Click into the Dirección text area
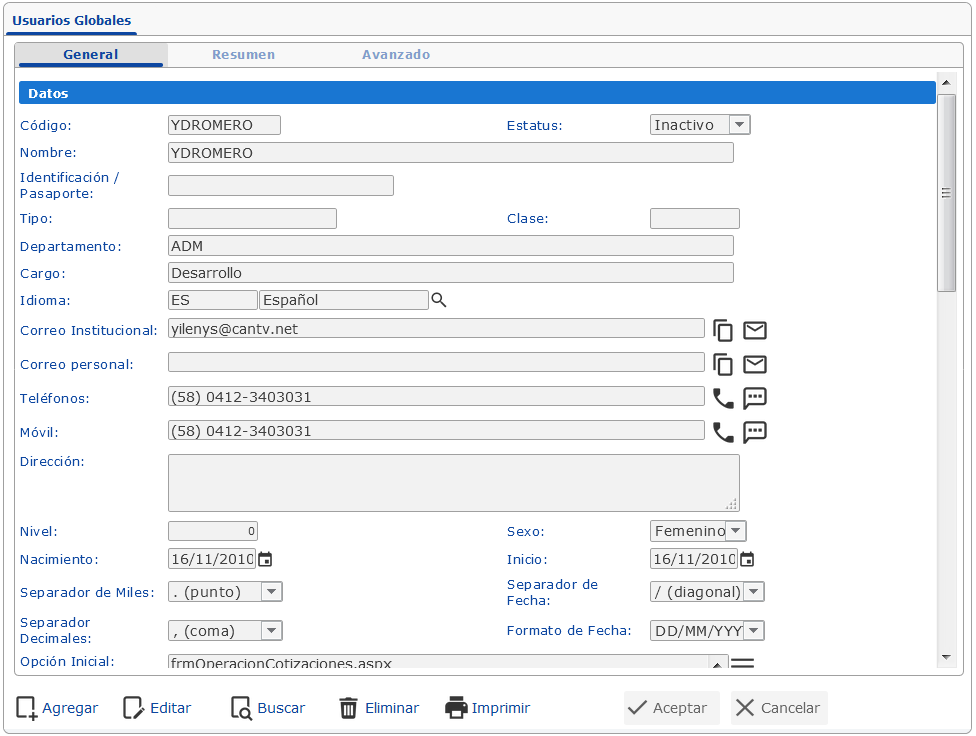The height and width of the screenshot is (736, 976). (453, 483)
